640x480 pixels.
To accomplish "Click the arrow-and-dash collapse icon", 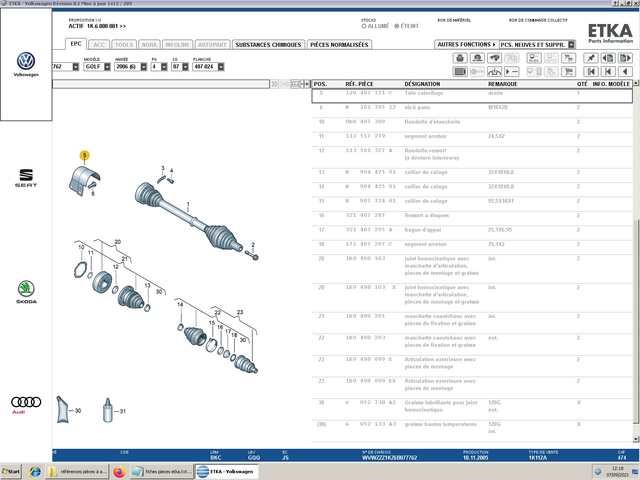I will coord(511,72).
